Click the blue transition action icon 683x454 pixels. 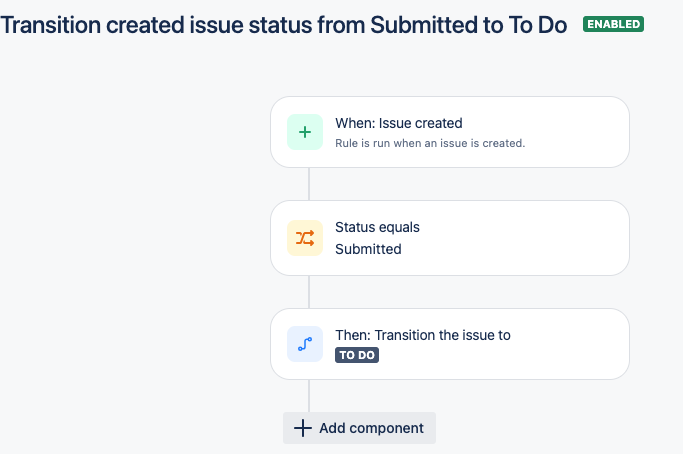click(305, 344)
